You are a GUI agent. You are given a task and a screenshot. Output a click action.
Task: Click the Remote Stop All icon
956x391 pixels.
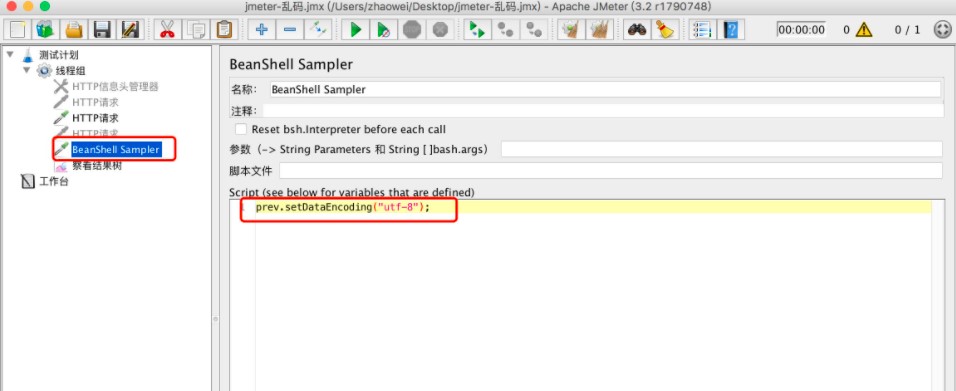pos(505,29)
